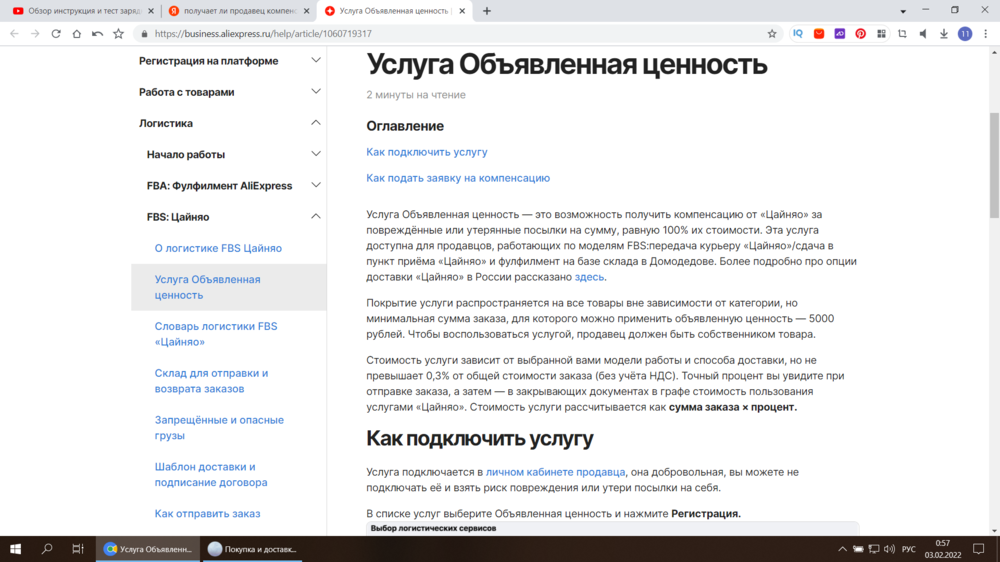
Task: Open Windows taskbar search
Action: pyautogui.click(x=47, y=549)
